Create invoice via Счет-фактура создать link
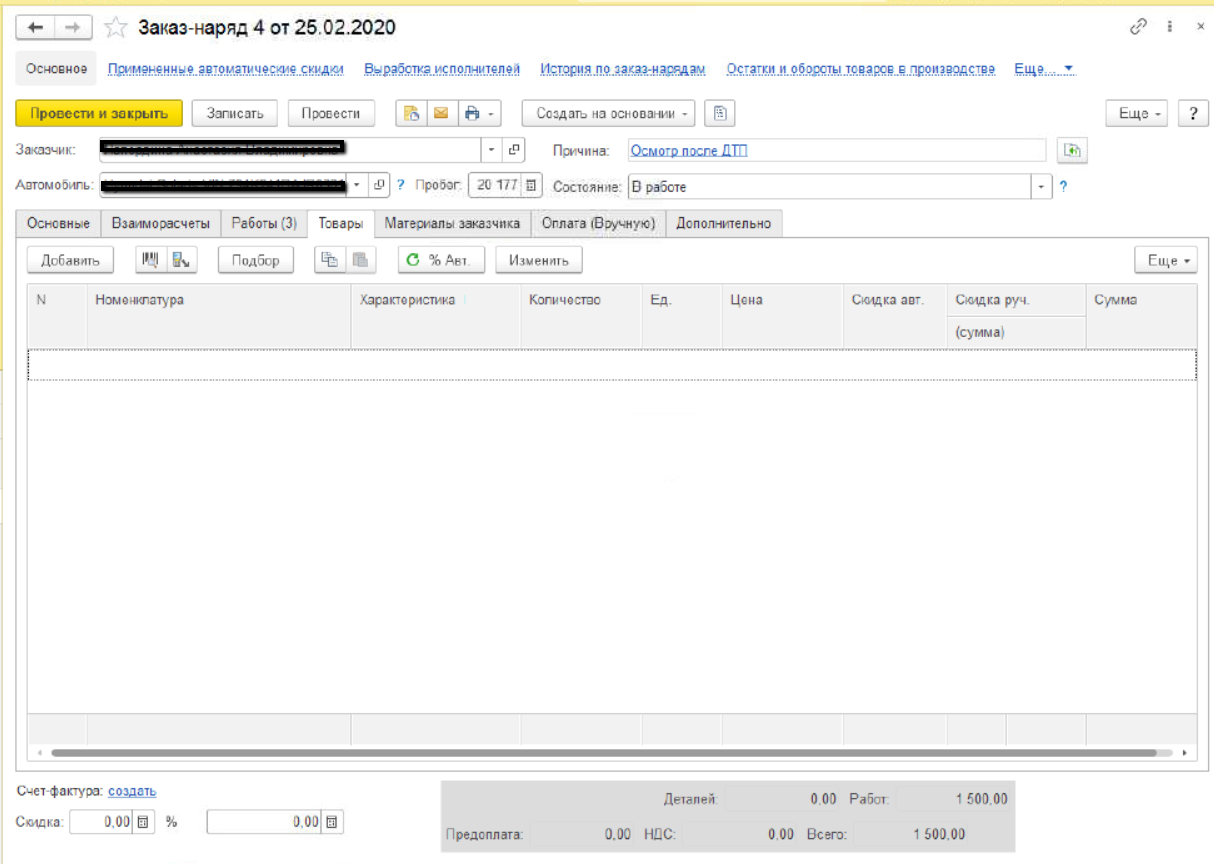 (x=132, y=791)
